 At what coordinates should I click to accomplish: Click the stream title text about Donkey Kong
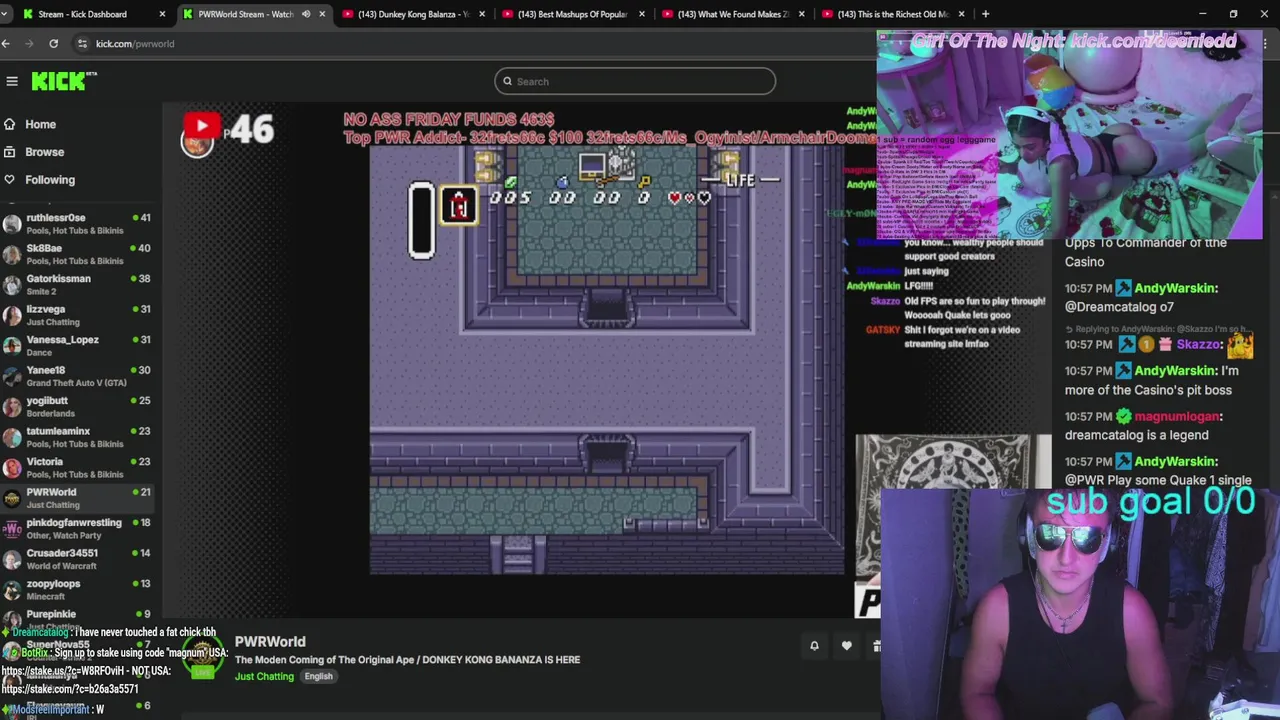[407, 660]
